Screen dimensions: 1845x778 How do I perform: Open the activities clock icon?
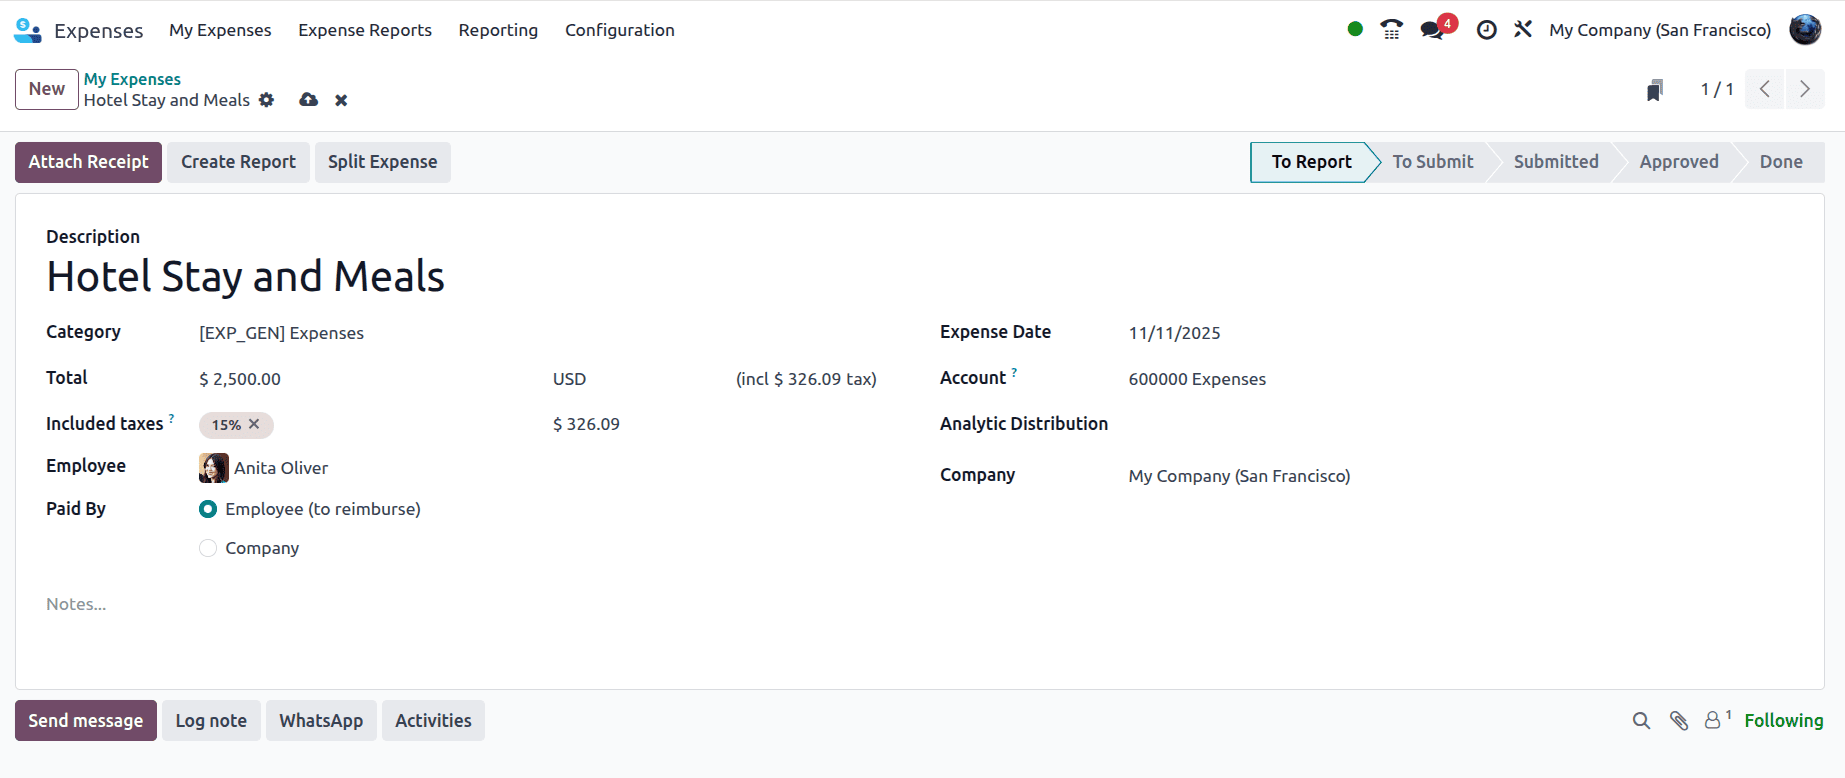[1487, 30]
